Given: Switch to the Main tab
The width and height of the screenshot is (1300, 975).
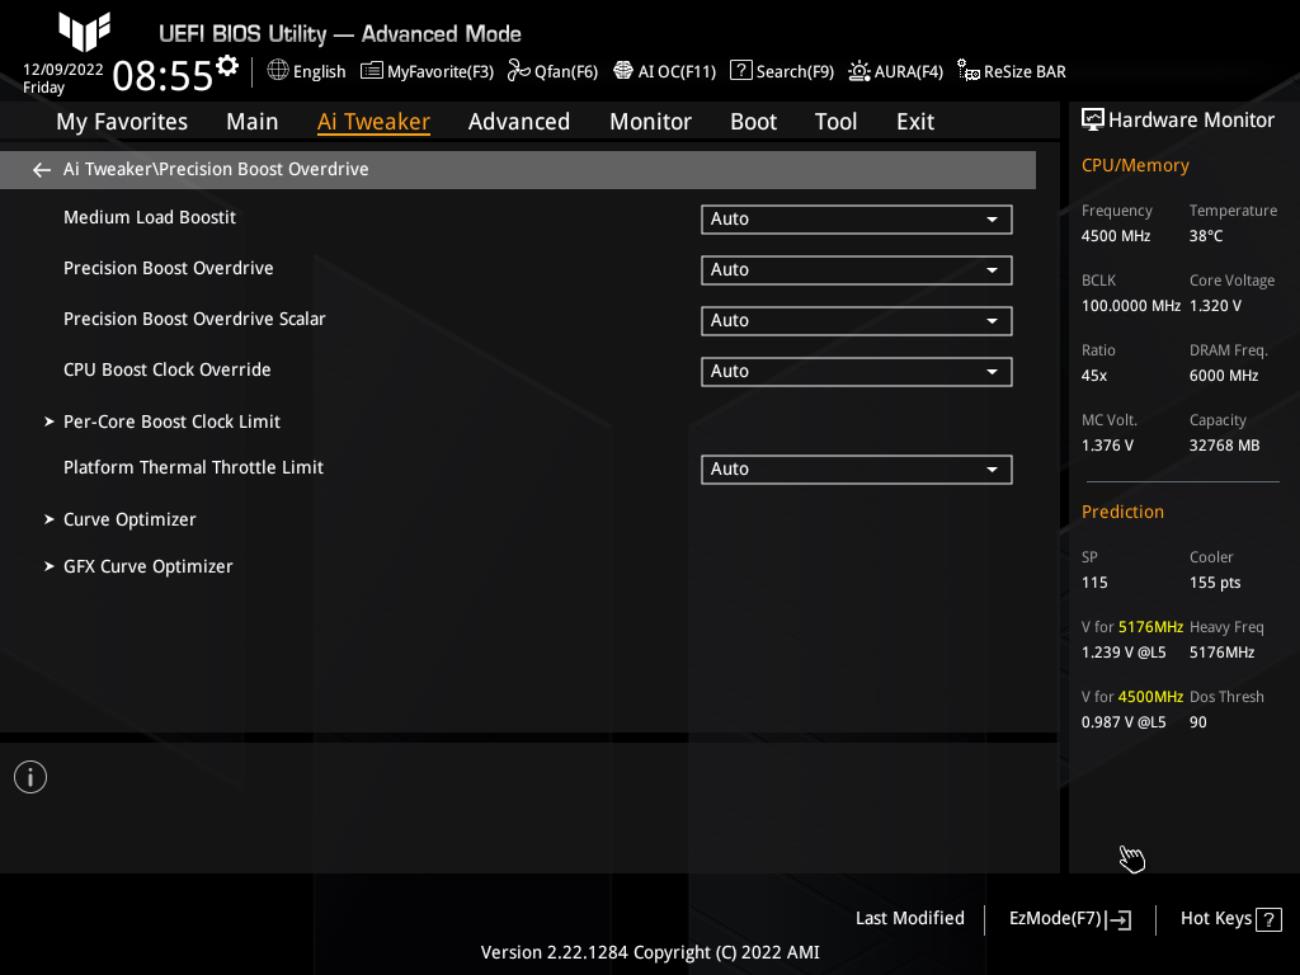Looking at the screenshot, I should coord(252,122).
